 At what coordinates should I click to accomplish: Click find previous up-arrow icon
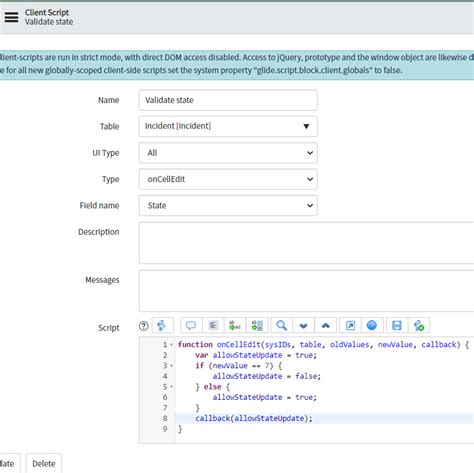click(x=326, y=325)
